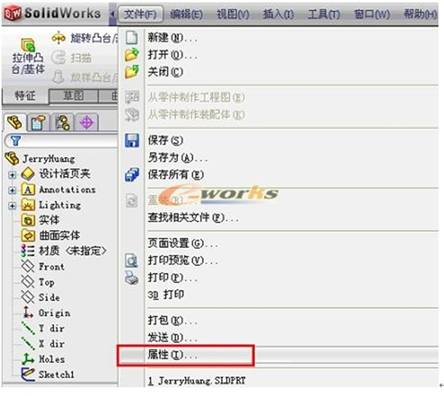
Task: Choose 页面设置(G)... menu entry
Action: pos(183,243)
